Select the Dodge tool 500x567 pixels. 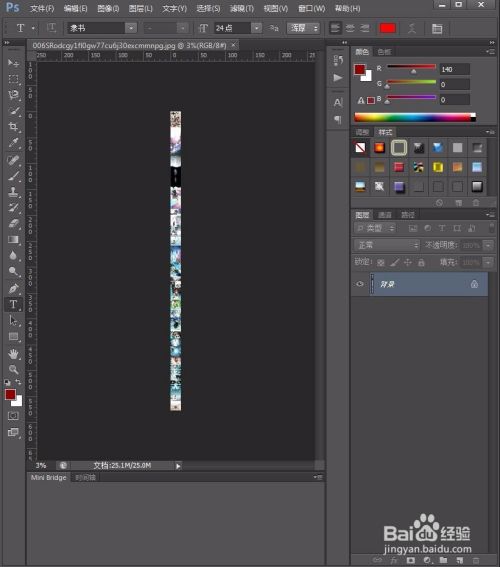(13, 271)
